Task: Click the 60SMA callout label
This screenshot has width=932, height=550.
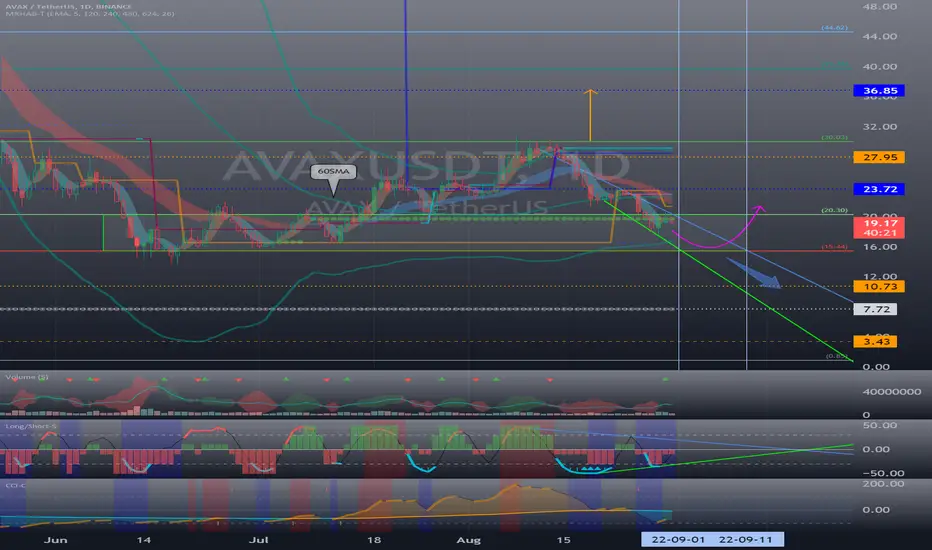Action: 333,171
